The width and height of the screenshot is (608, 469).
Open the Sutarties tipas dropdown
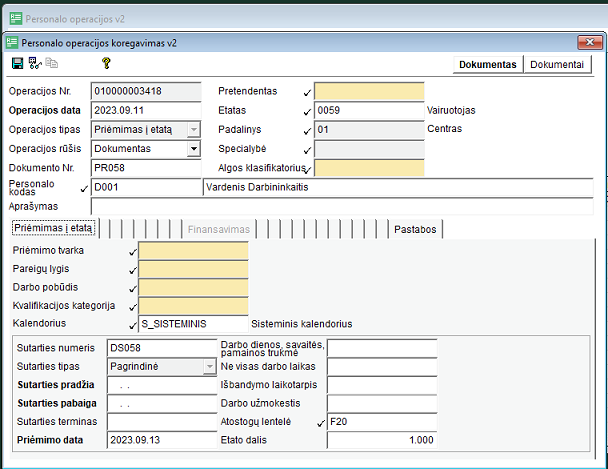click(x=209, y=367)
